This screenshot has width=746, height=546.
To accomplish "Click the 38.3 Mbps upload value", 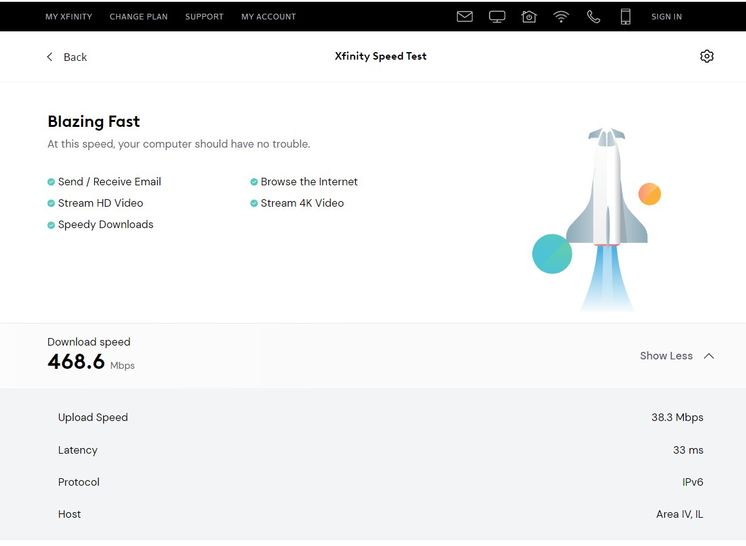I will click(x=677, y=418).
